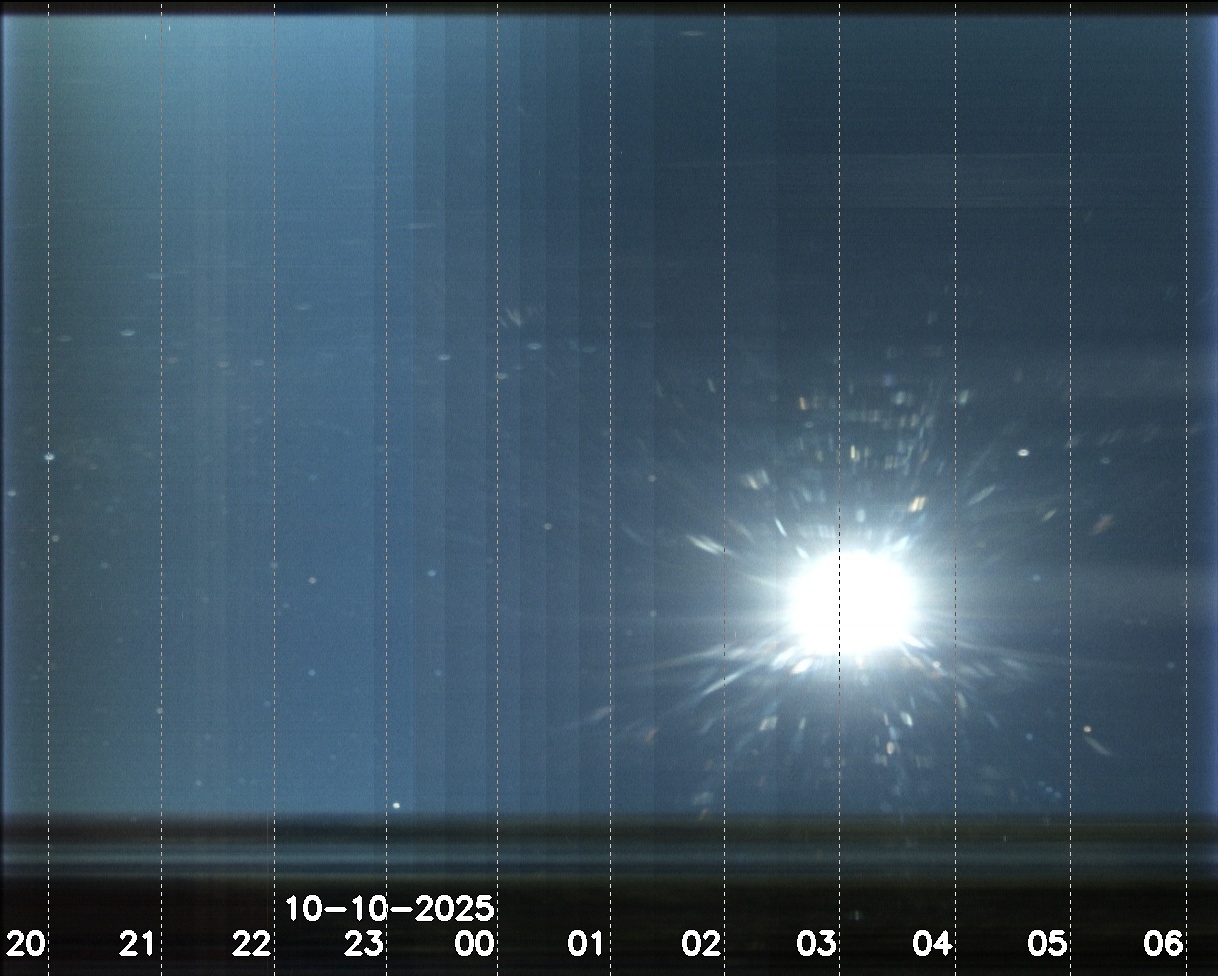Click the 10-10-2025 date label

click(x=390, y=909)
